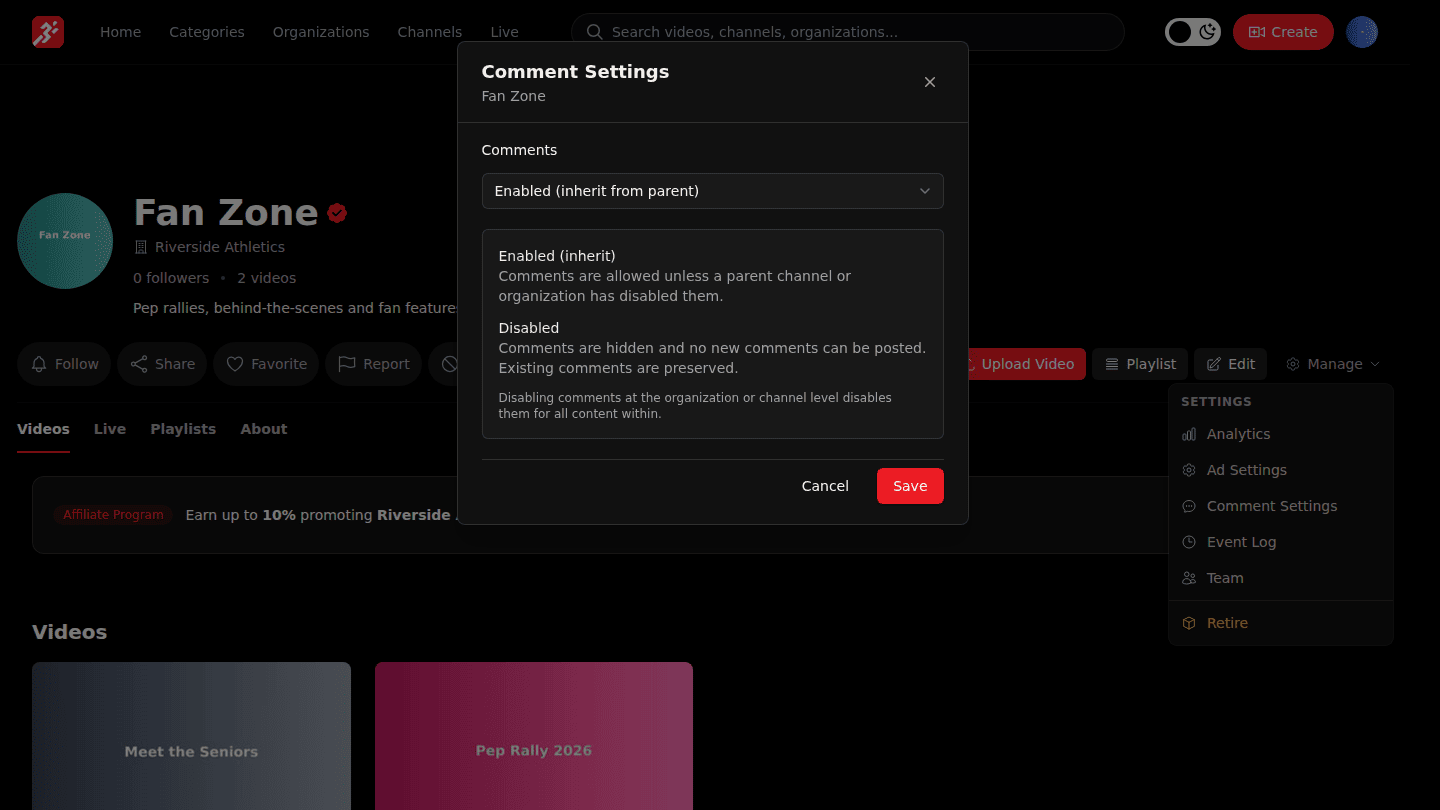Share the Fan Zone channel
This screenshot has height=810, width=1440.
(162, 364)
